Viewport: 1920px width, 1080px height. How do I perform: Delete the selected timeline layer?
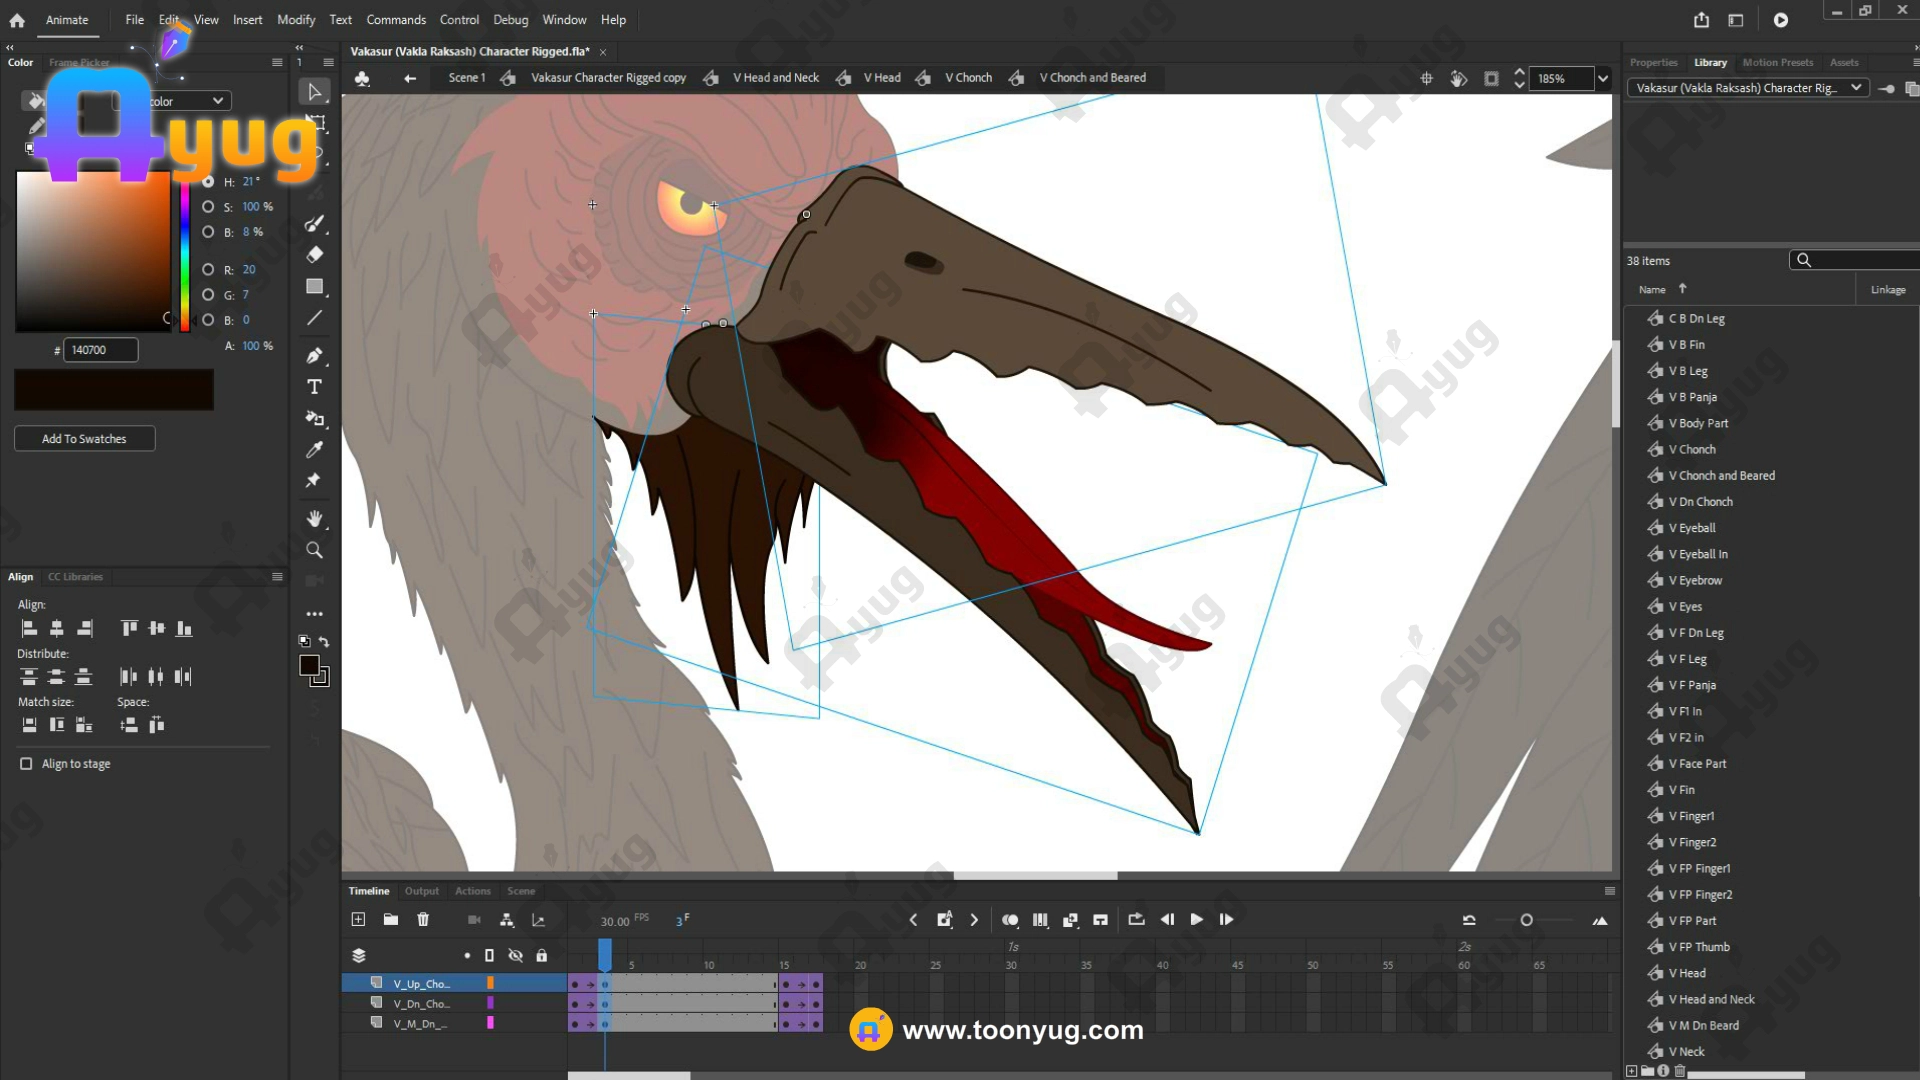coord(423,920)
